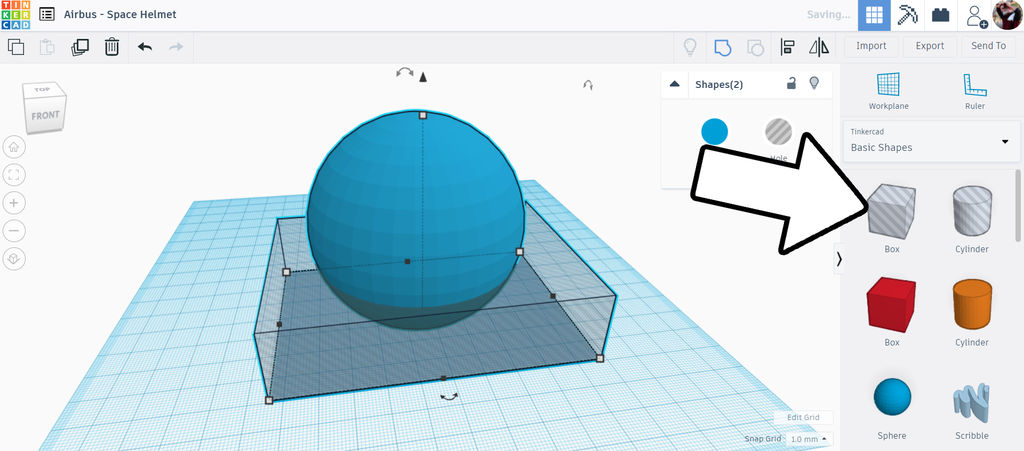This screenshot has height=451, width=1024.
Task: Click the view cube TOP face
Action: (42, 89)
